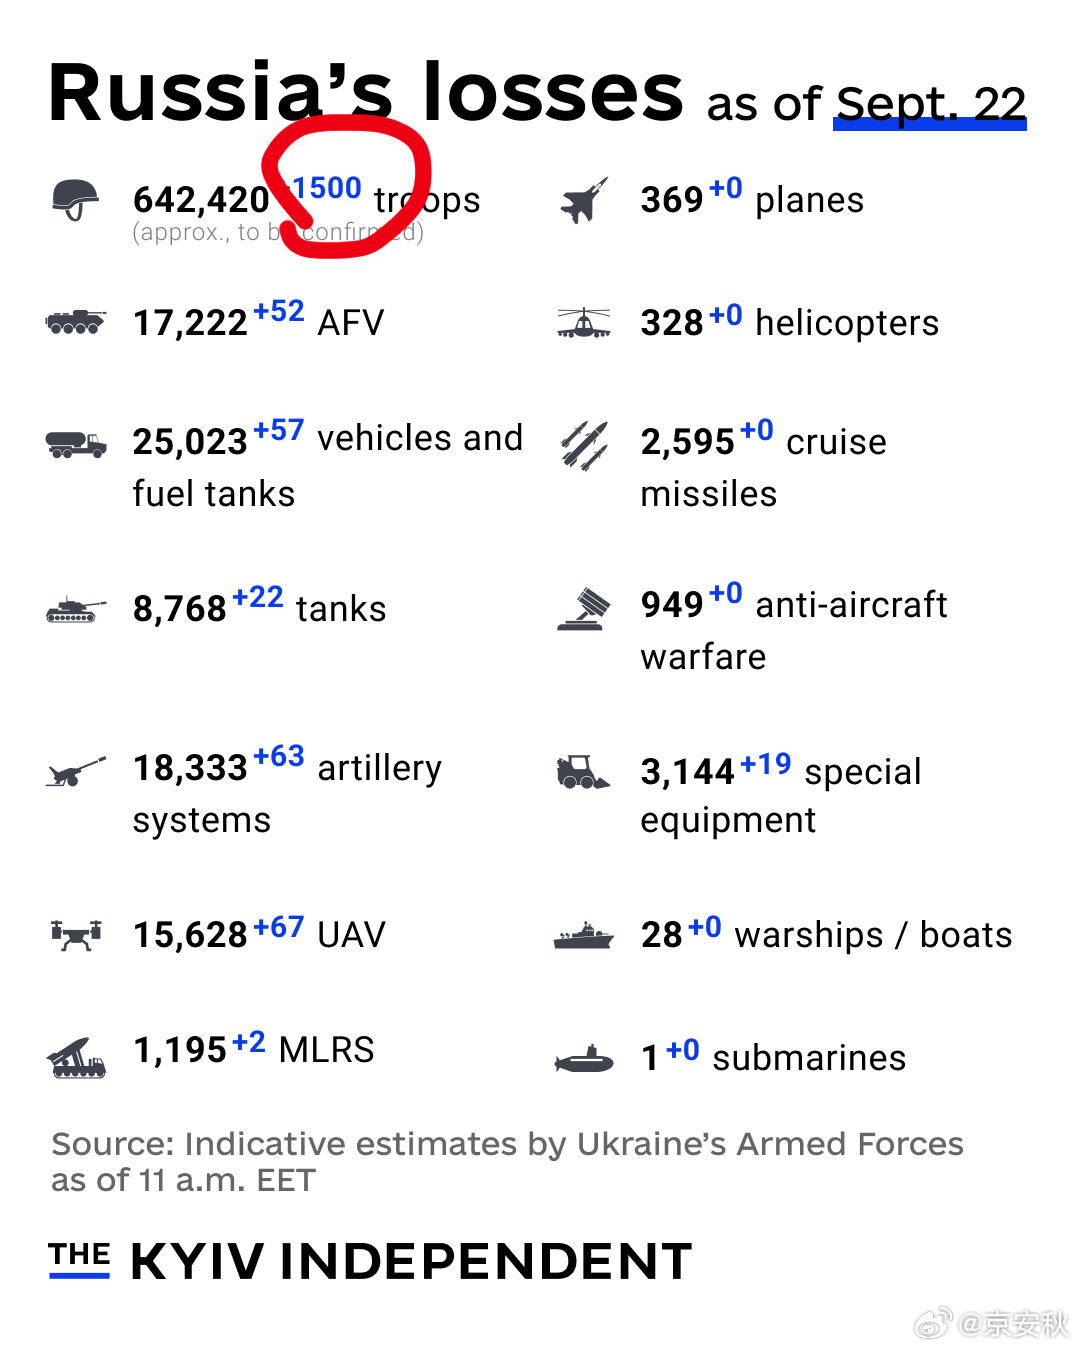1080x1350 pixels.
Task: Click the underlined Sept. 22 date
Action: click(930, 105)
